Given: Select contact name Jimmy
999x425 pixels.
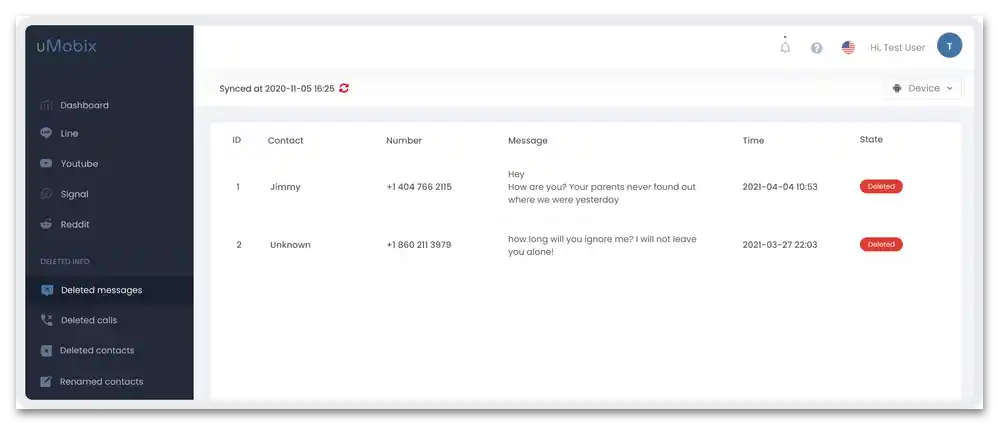Looking at the screenshot, I should 285,187.
